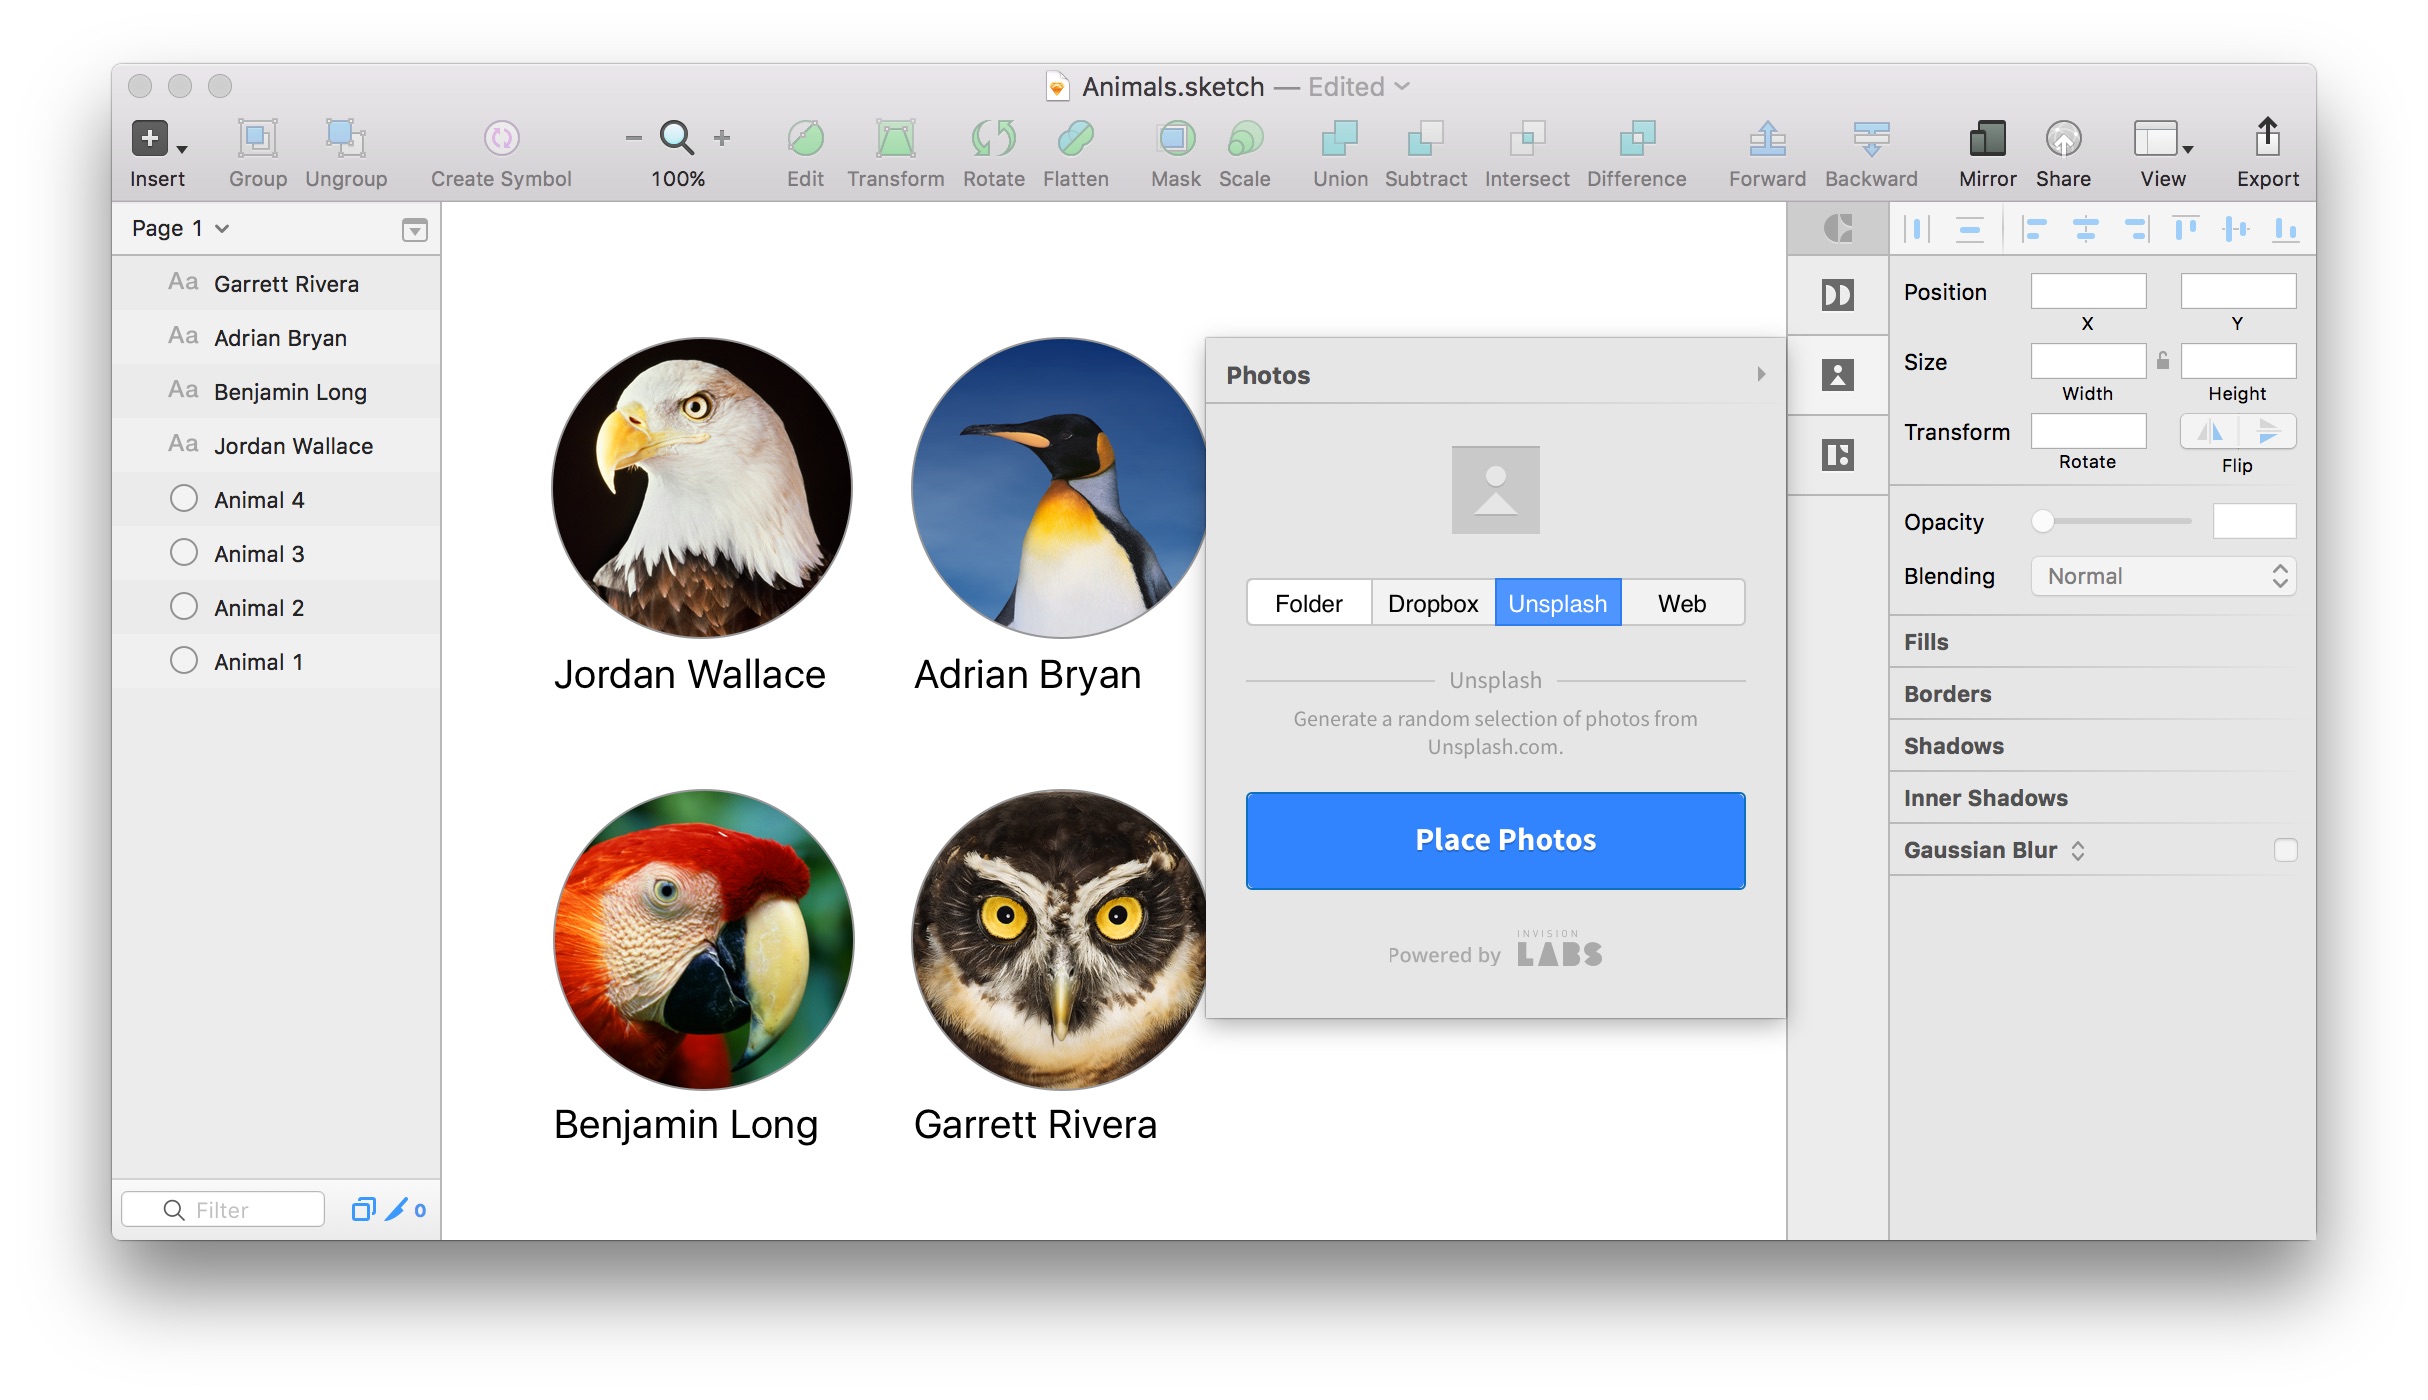Click the Insert tool icon
The width and height of the screenshot is (2428, 1400).
[x=151, y=139]
